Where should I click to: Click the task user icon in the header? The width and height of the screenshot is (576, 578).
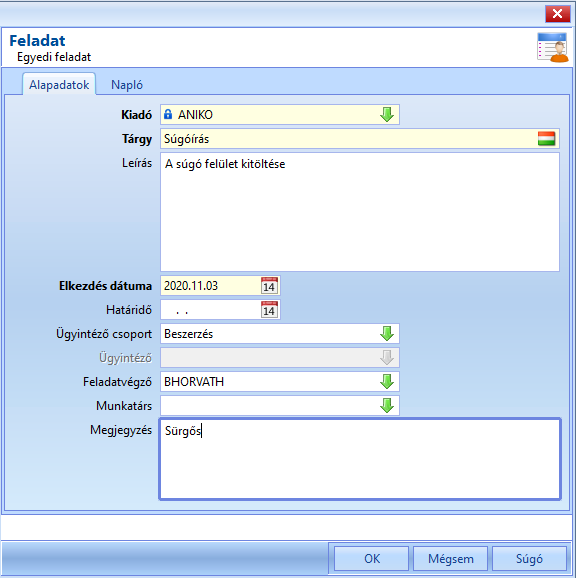552,47
